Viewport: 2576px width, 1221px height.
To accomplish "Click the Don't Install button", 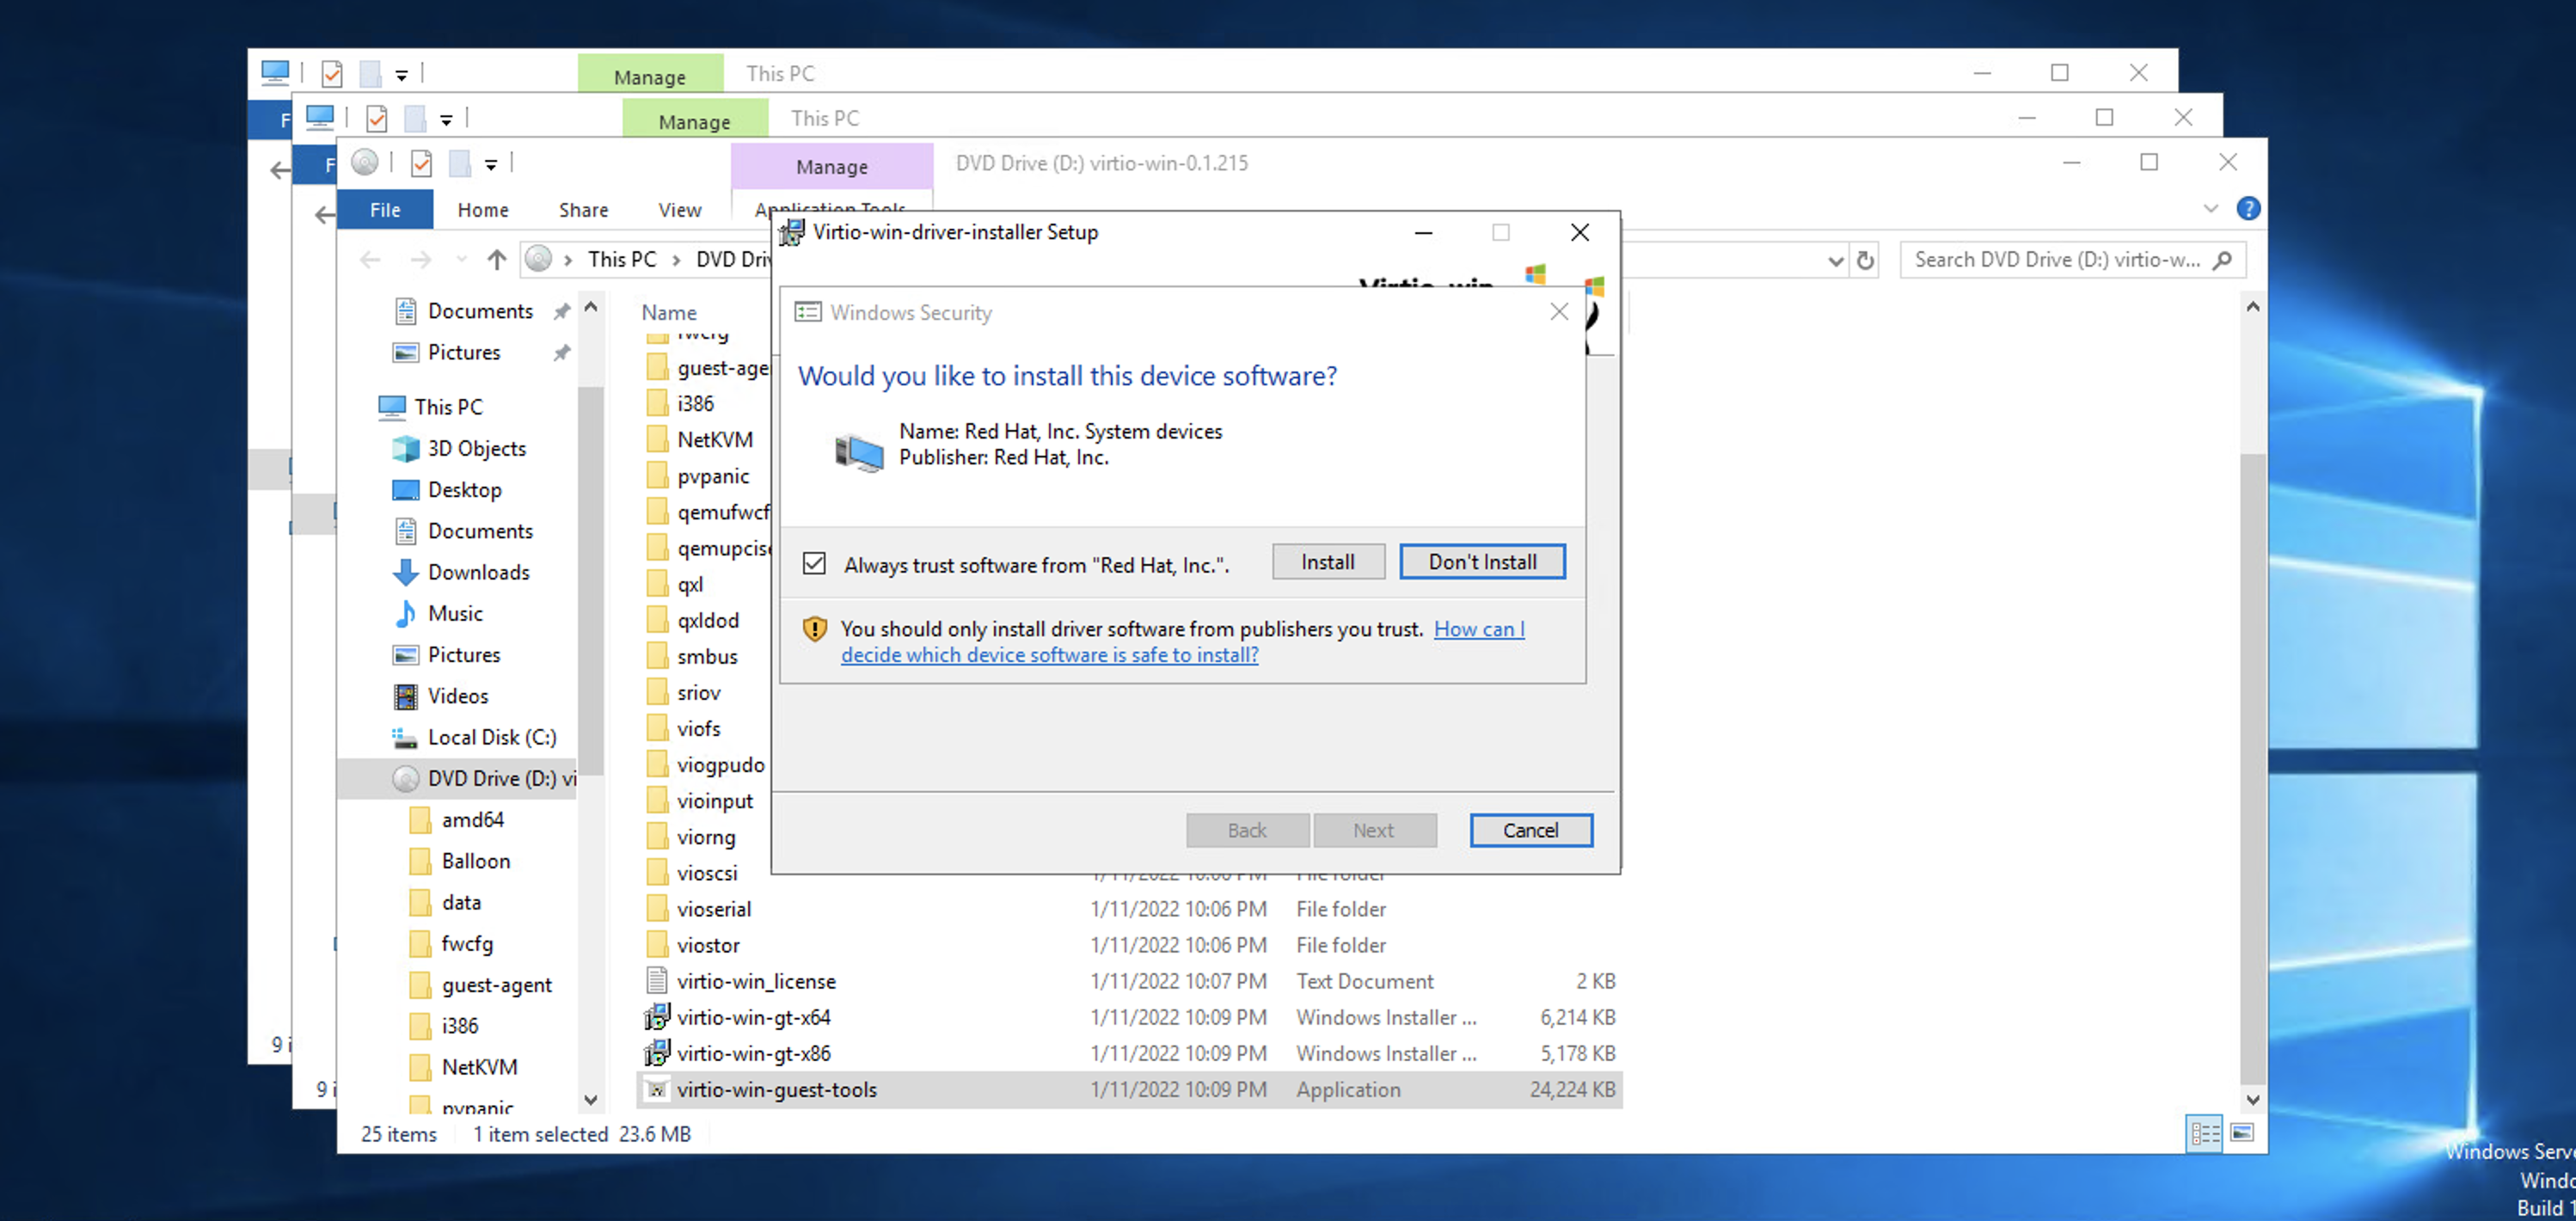I will [x=1481, y=562].
